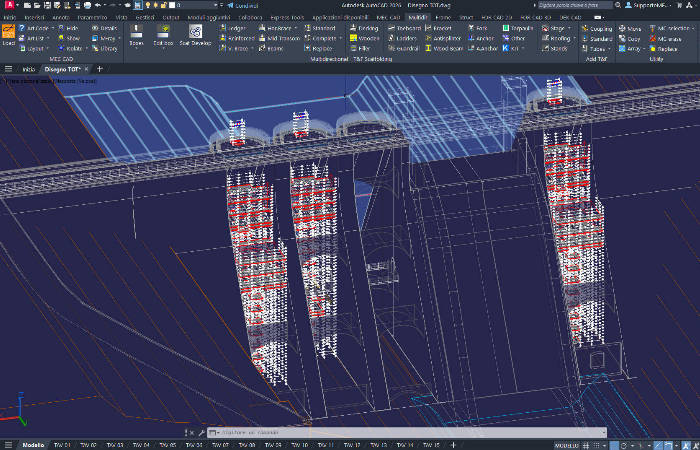Open the Vista ribbon tab
700x450 pixels.
tap(121, 17)
